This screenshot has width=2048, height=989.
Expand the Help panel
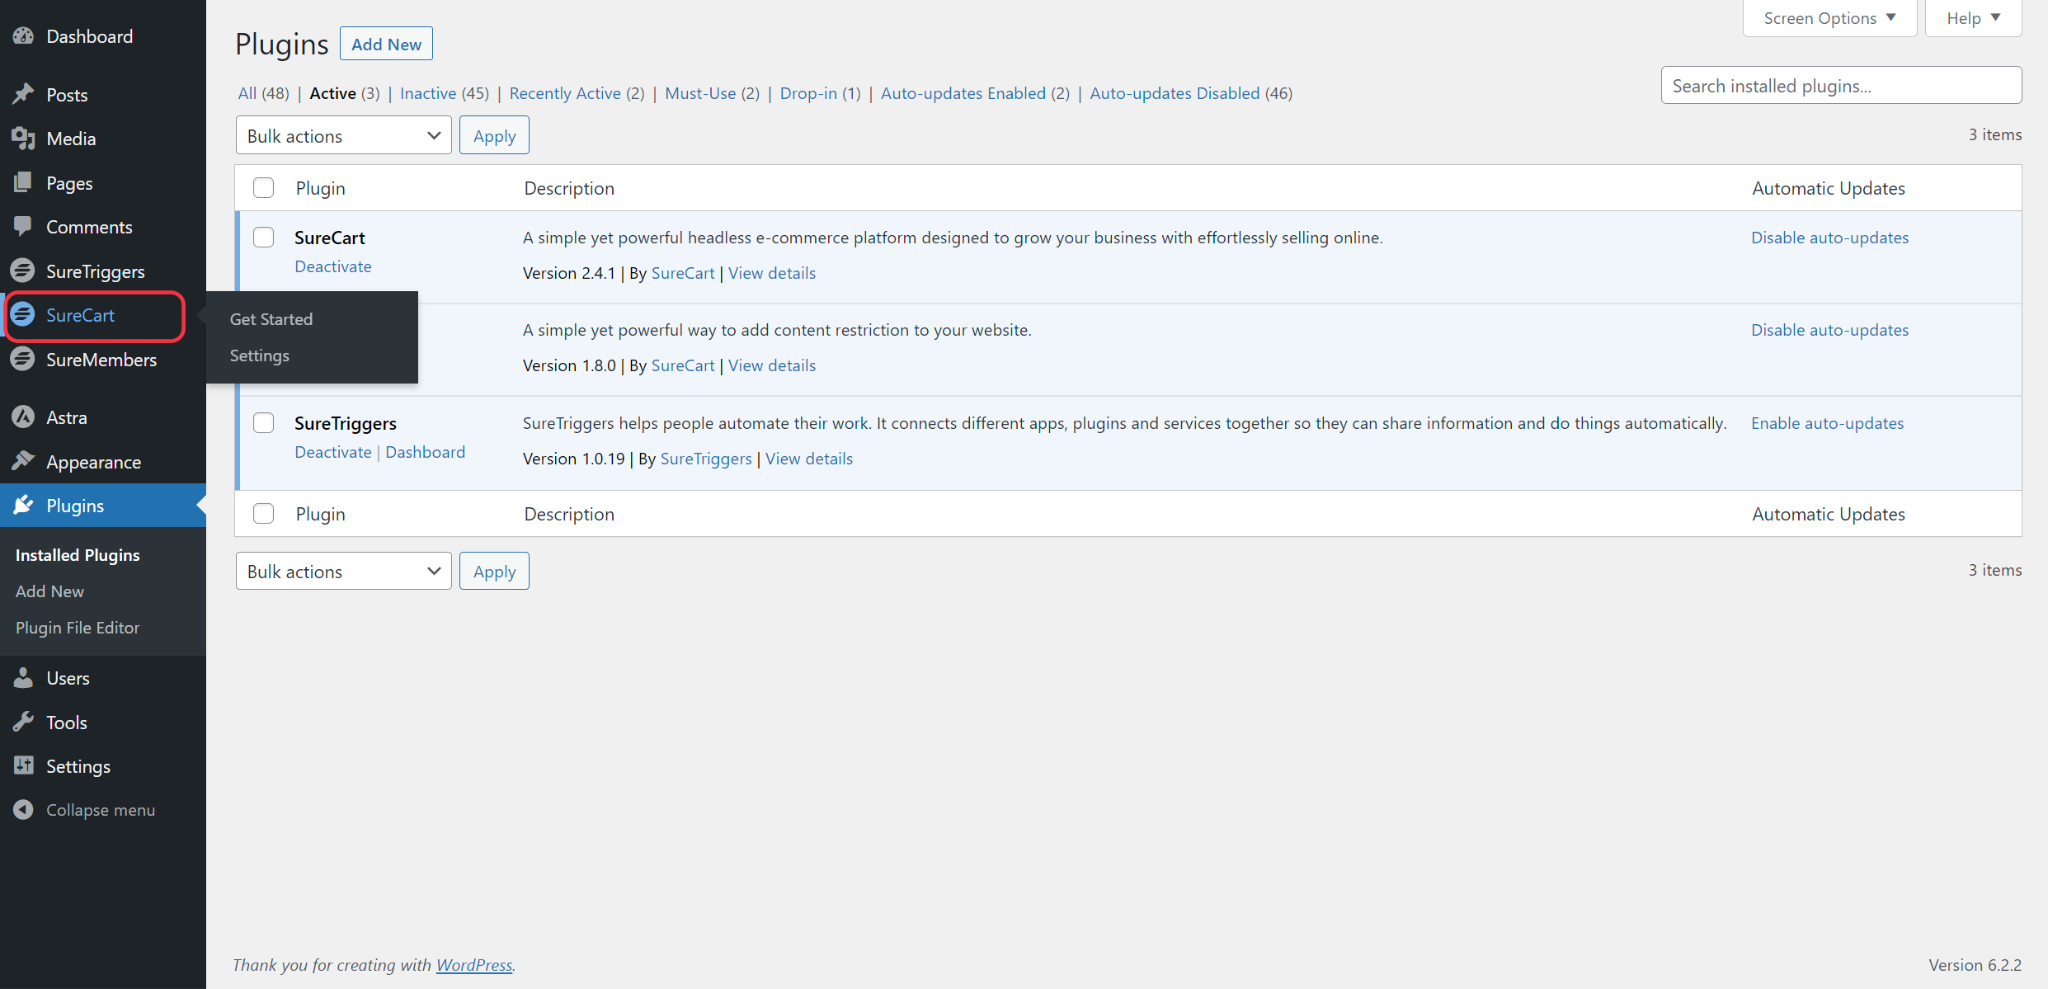(1973, 18)
